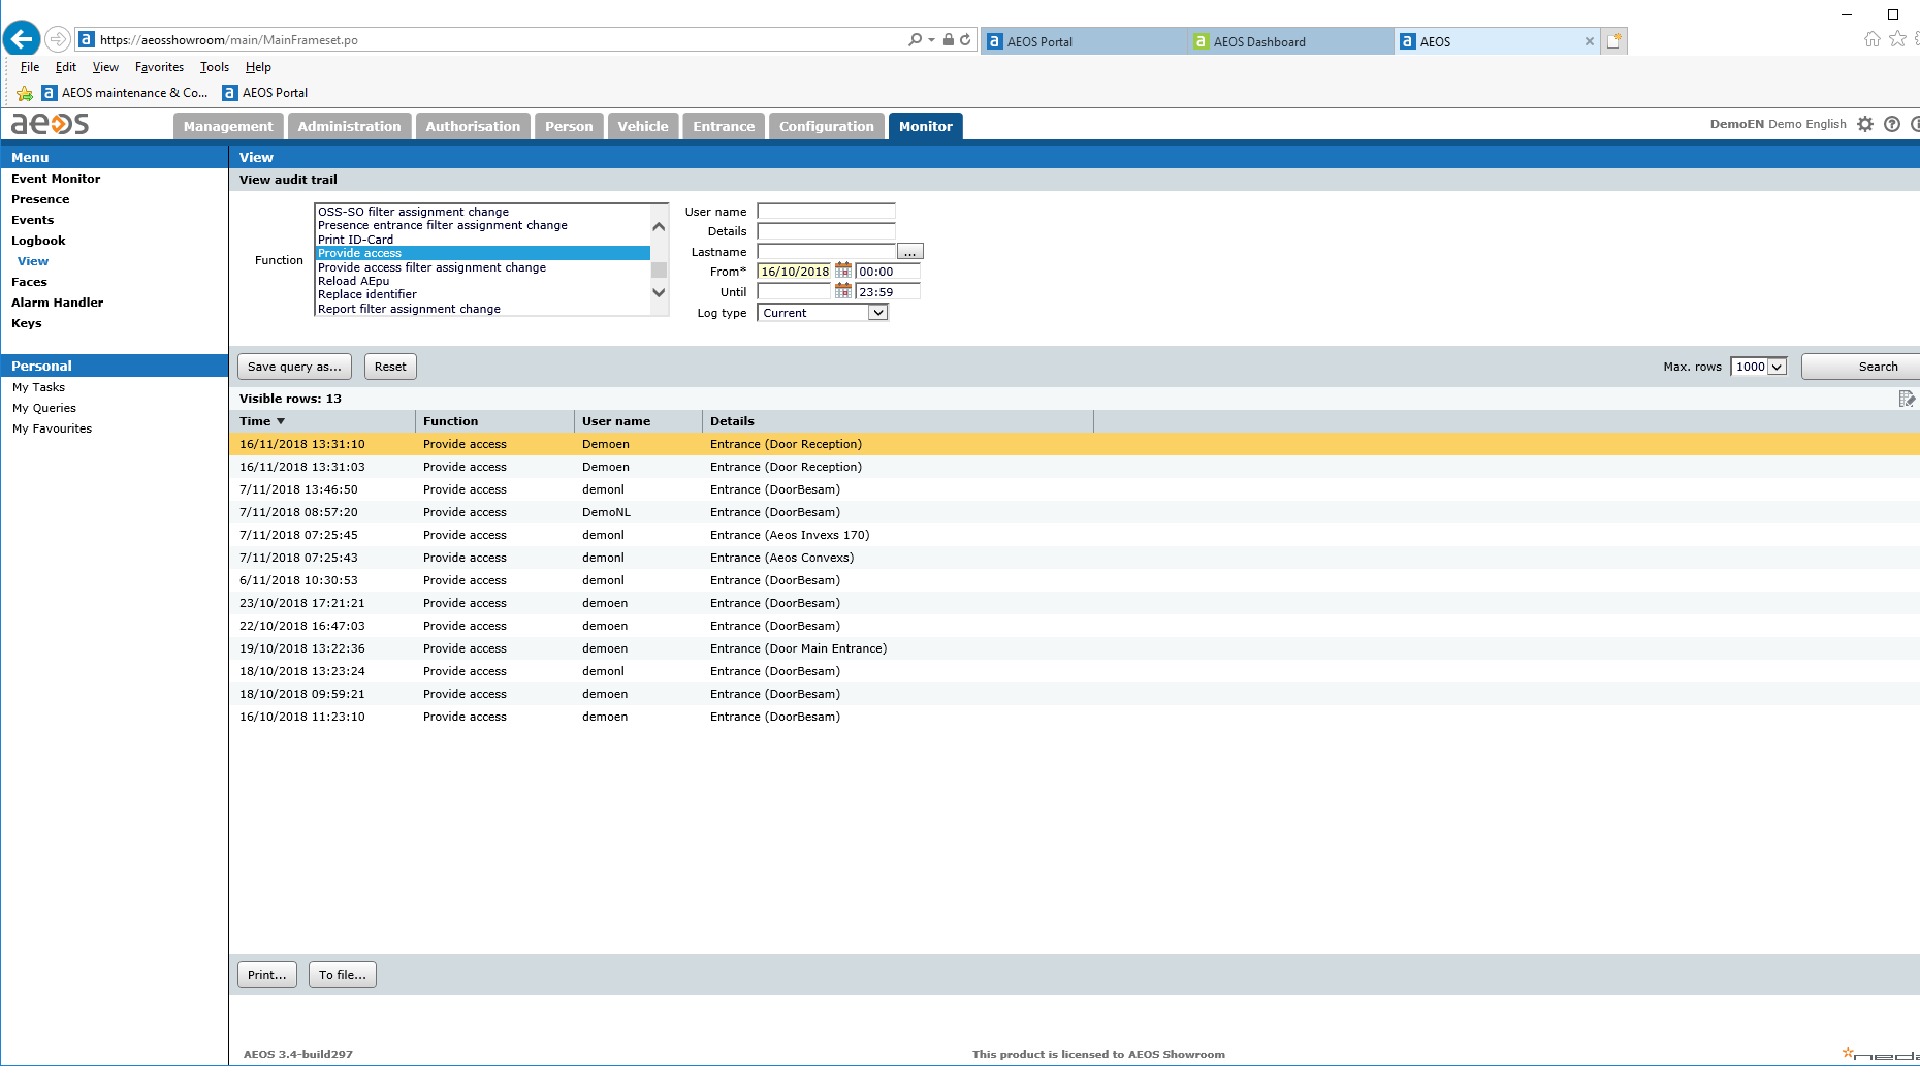This screenshot has width=1920, height=1080.
Task: Click the Search button
Action: point(1860,367)
